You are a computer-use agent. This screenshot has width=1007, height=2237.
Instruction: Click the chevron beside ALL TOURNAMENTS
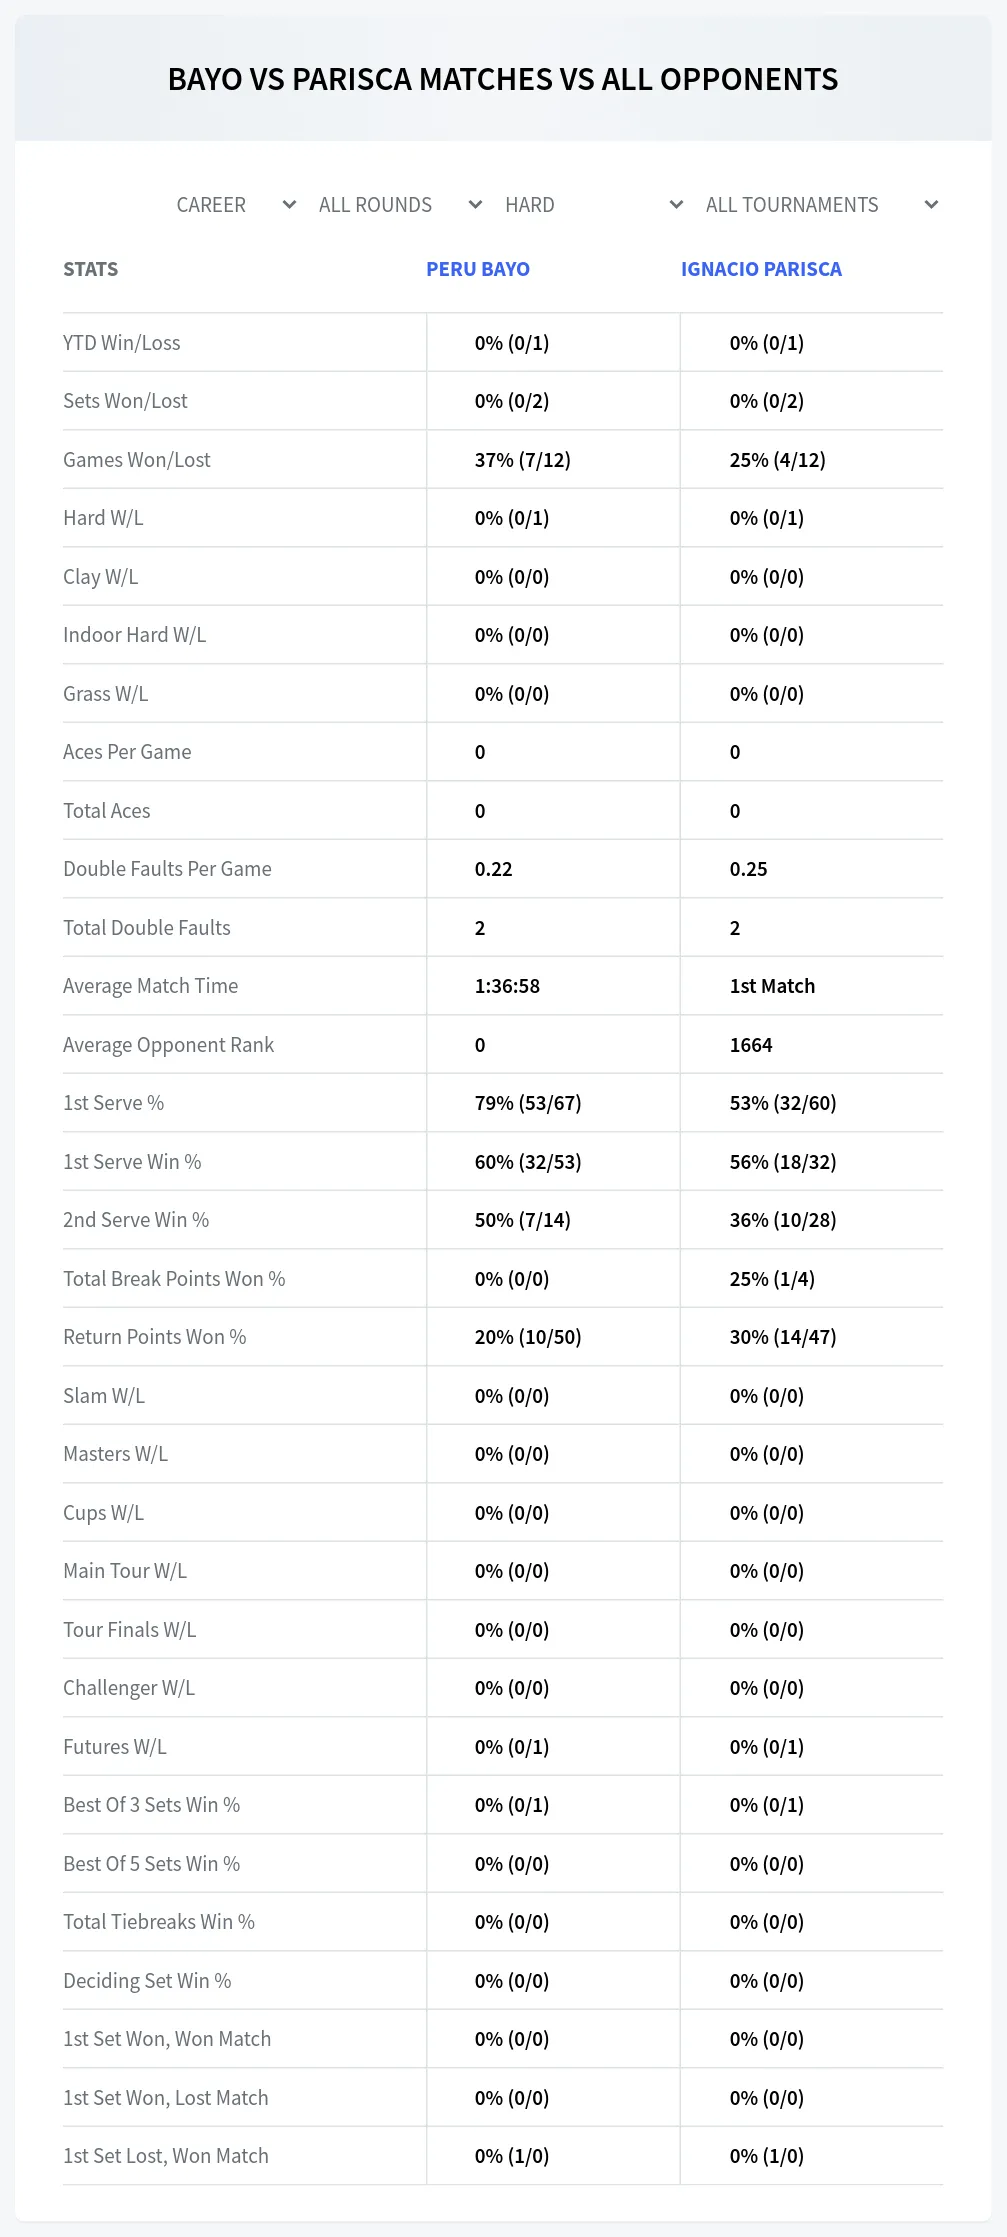click(x=931, y=205)
